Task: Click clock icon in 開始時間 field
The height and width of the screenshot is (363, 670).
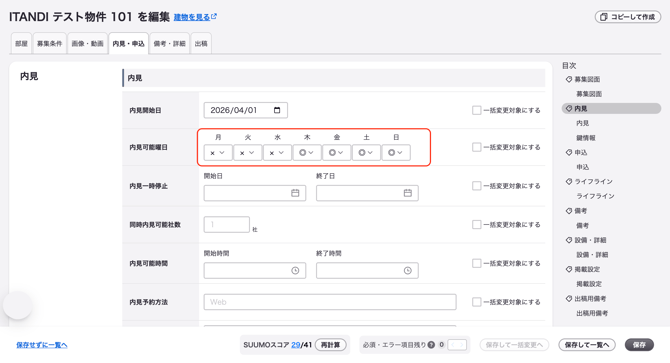Action: (x=295, y=270)
